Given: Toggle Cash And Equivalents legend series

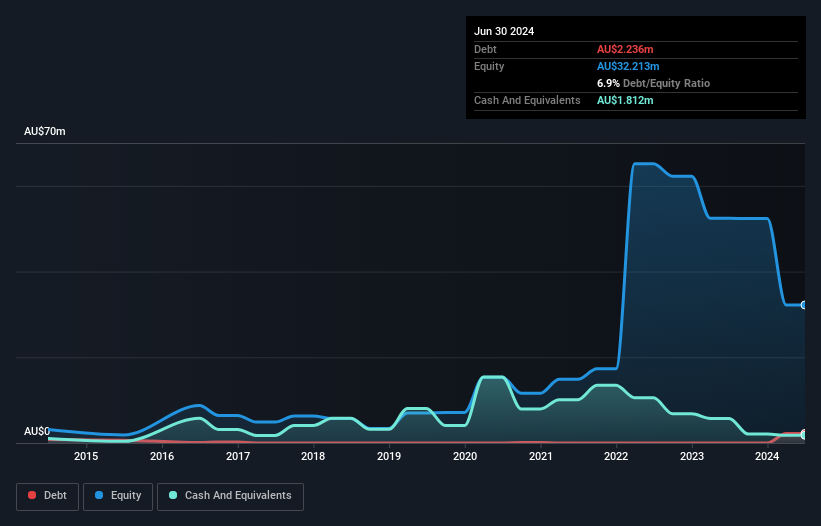Looking at the screenshot, I should [230, 496].
